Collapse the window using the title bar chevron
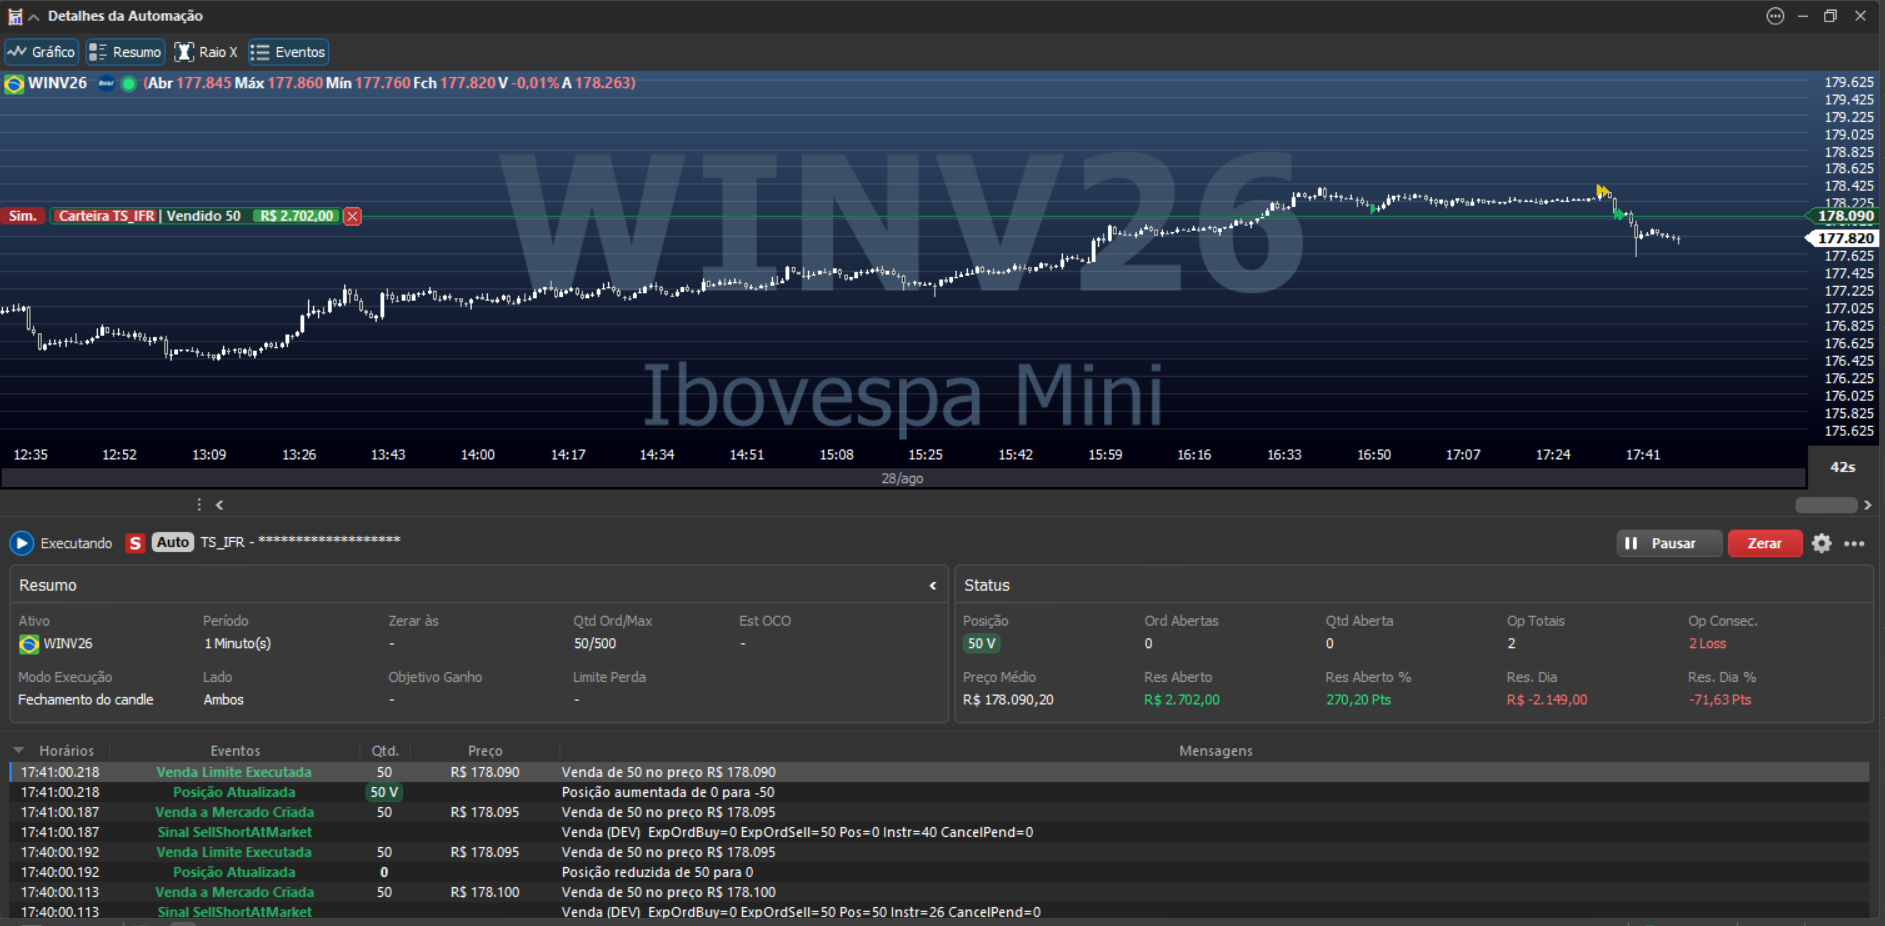 coord(33,17)
